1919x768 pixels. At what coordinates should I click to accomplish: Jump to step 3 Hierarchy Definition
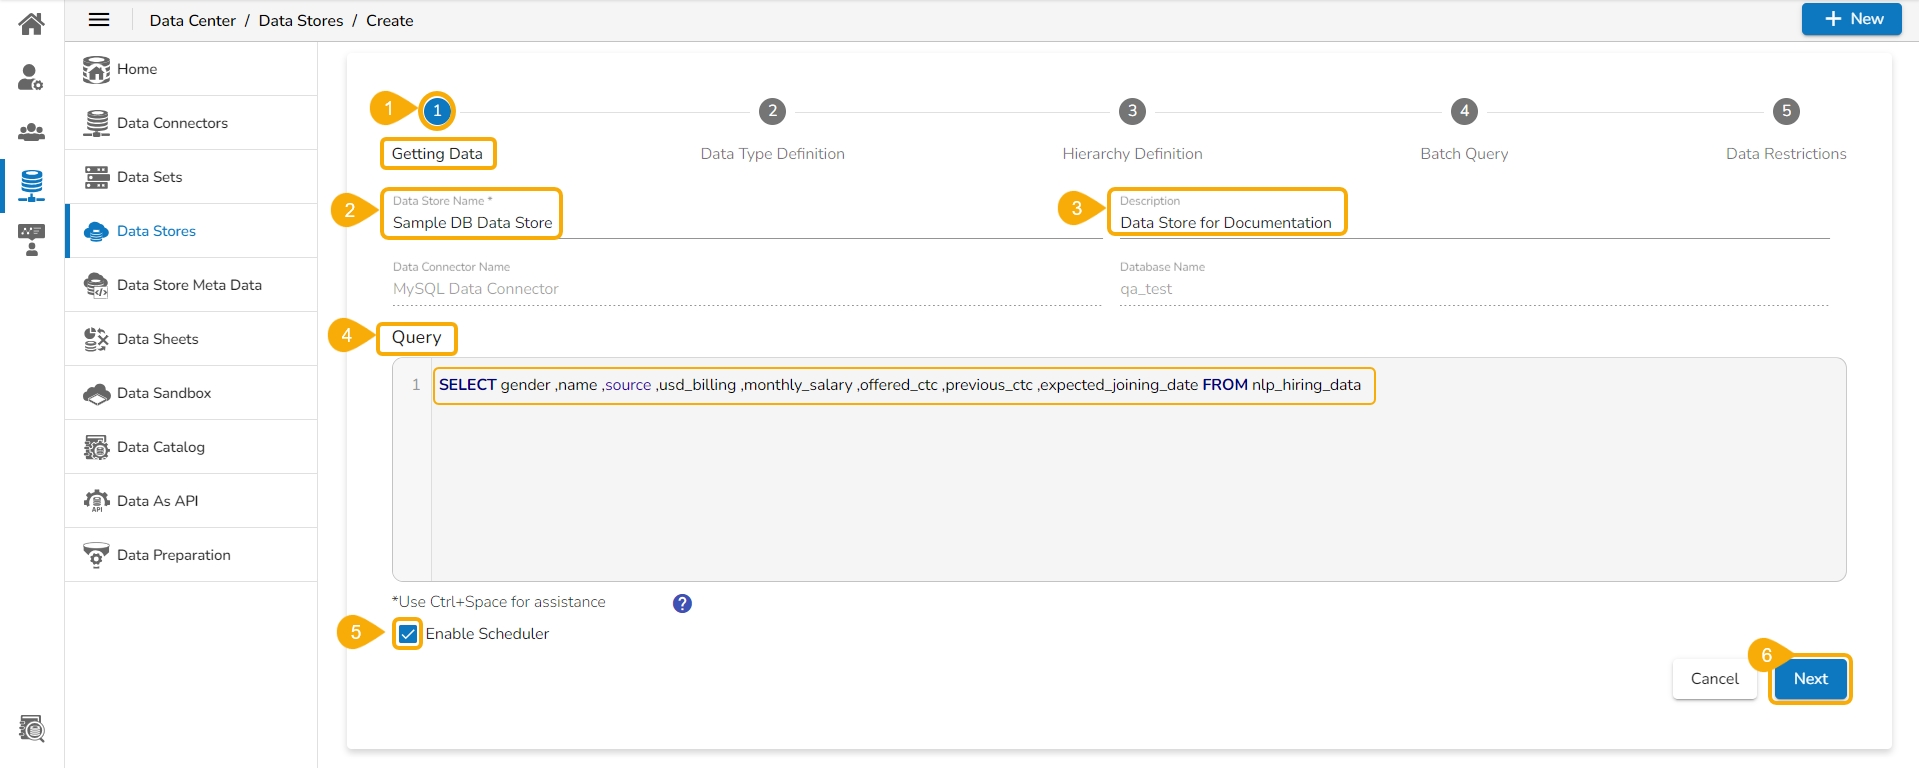pyautogui.click(x=1132, y=112)
